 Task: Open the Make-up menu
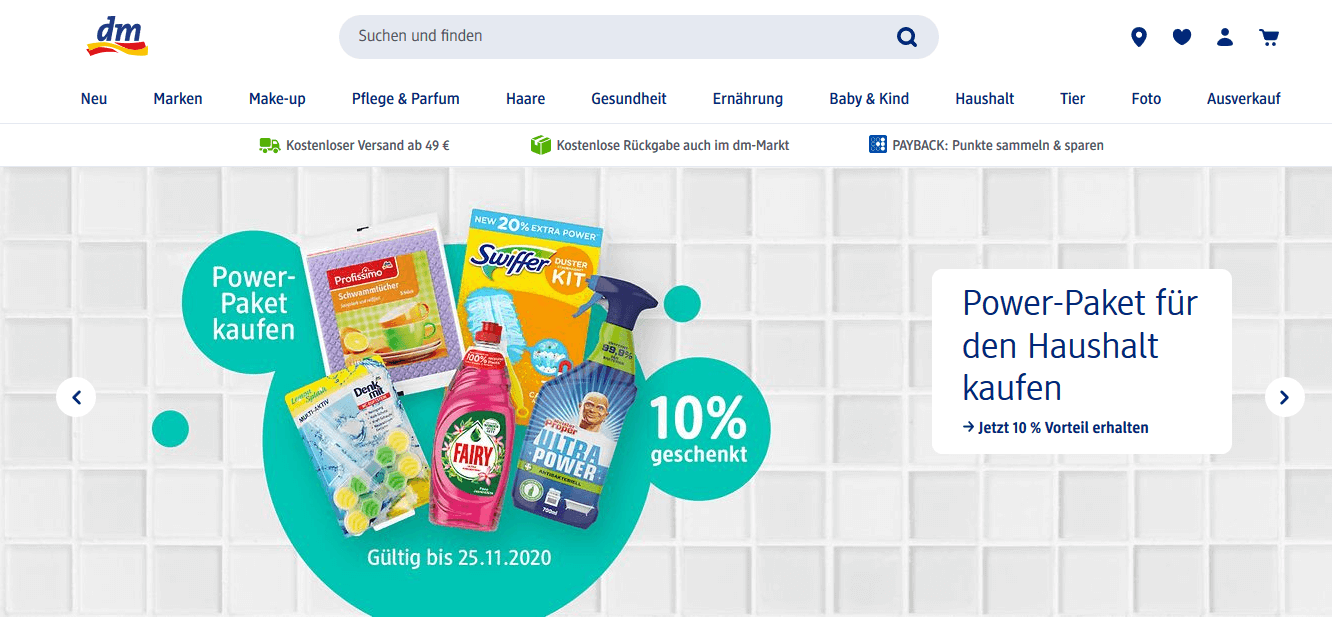click(277, 98)
